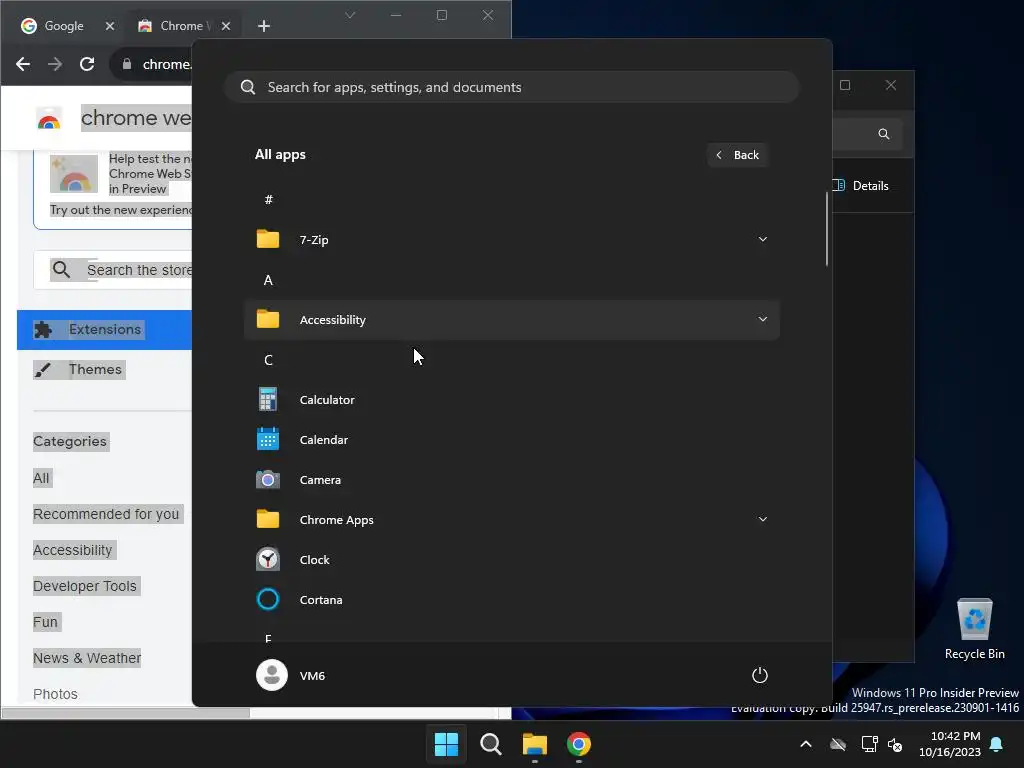The image size is (1024, 768).
Task: Select Extensions in Web Store sidebar
Action: 104,330
